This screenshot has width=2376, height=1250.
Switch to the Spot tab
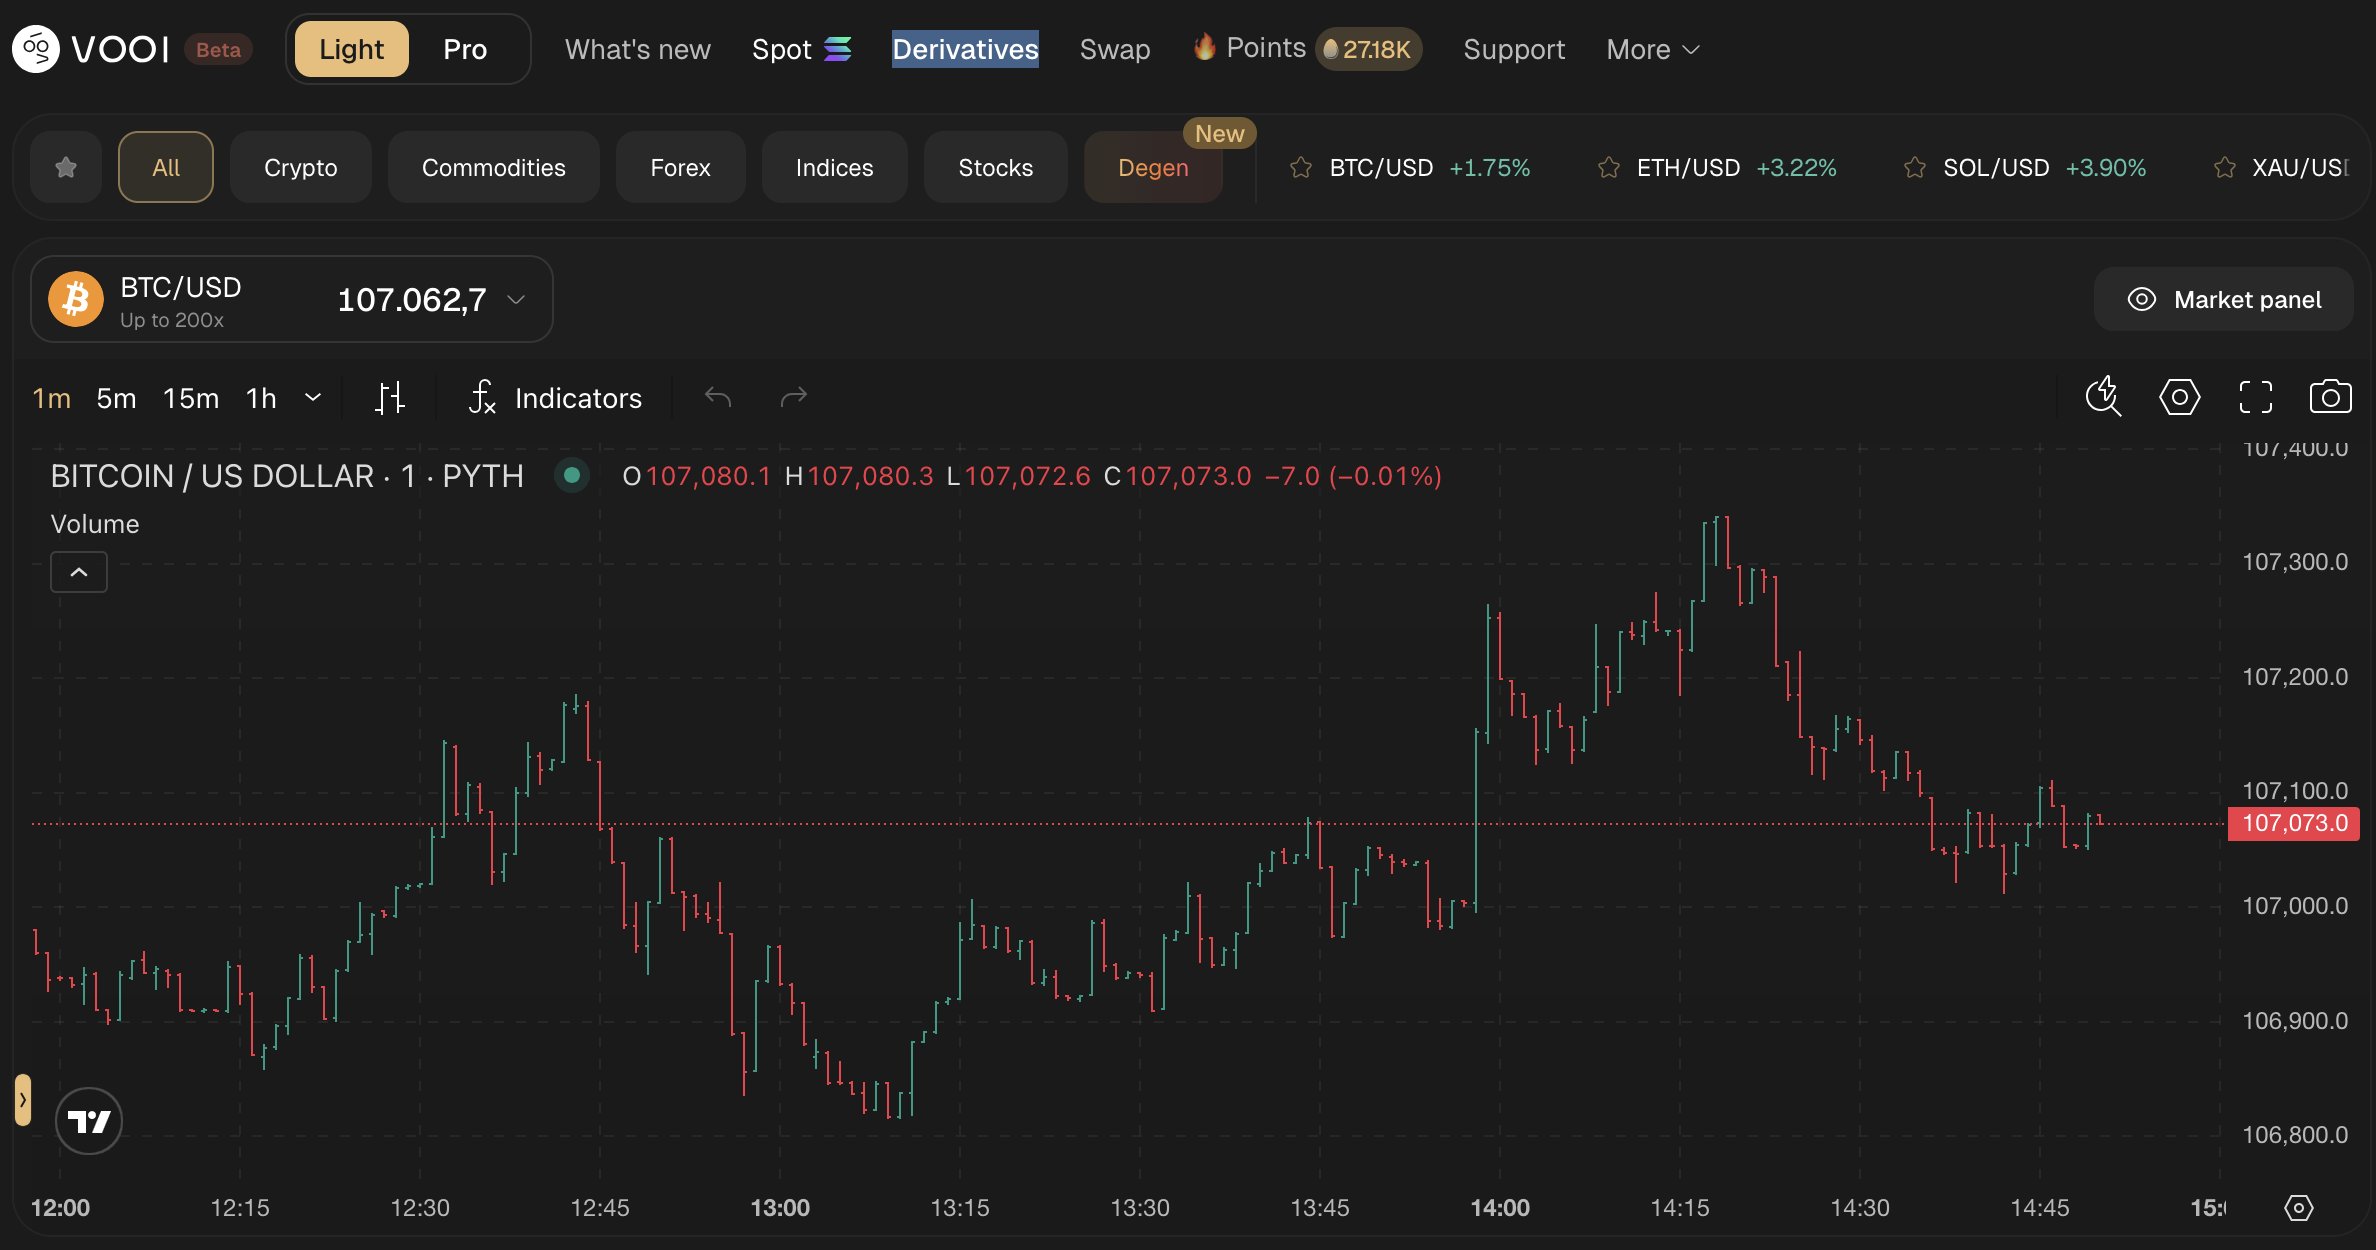pos(781,48)
